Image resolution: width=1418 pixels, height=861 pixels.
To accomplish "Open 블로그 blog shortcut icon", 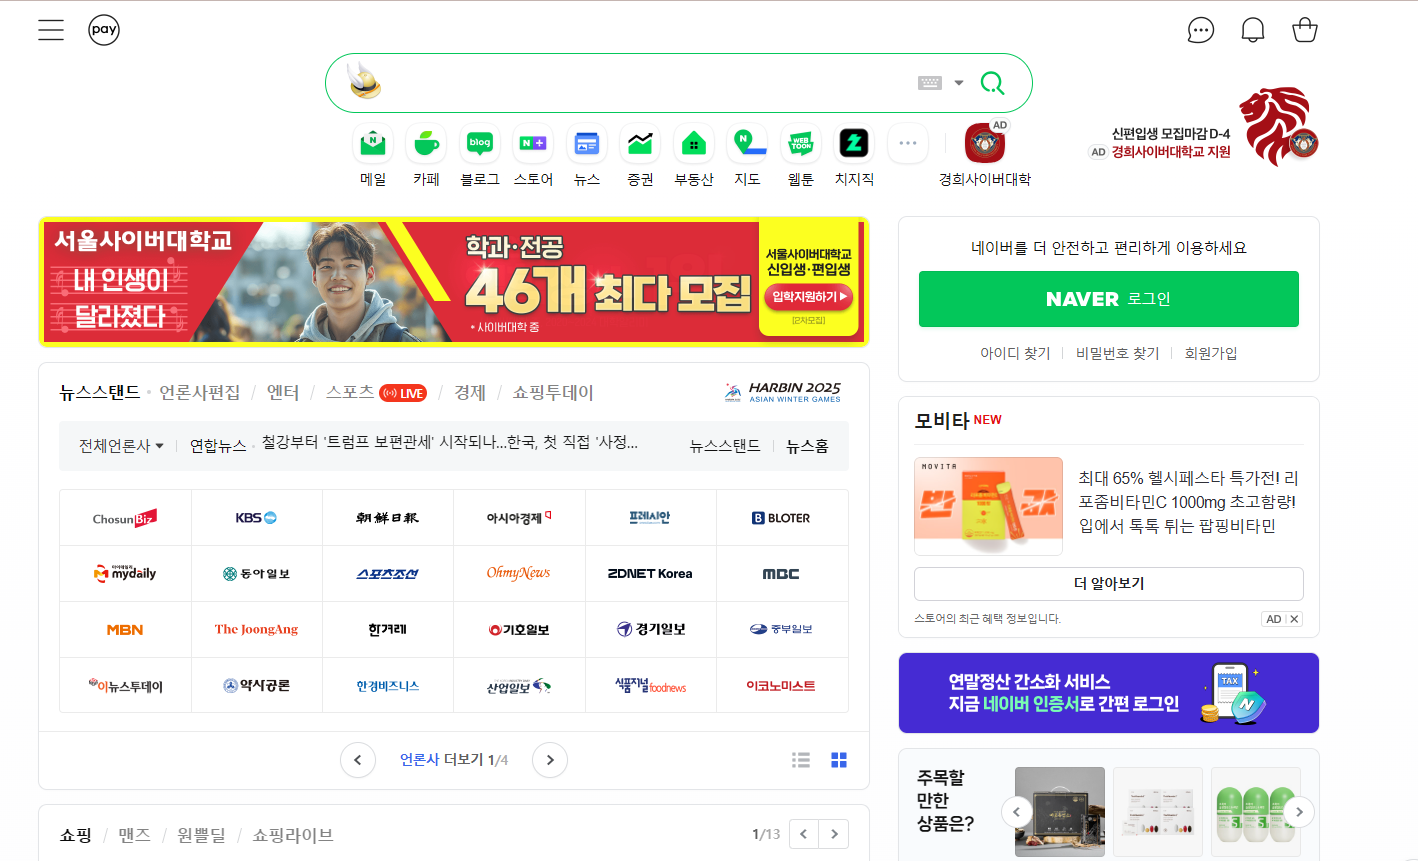I will (x=480, y=144).
